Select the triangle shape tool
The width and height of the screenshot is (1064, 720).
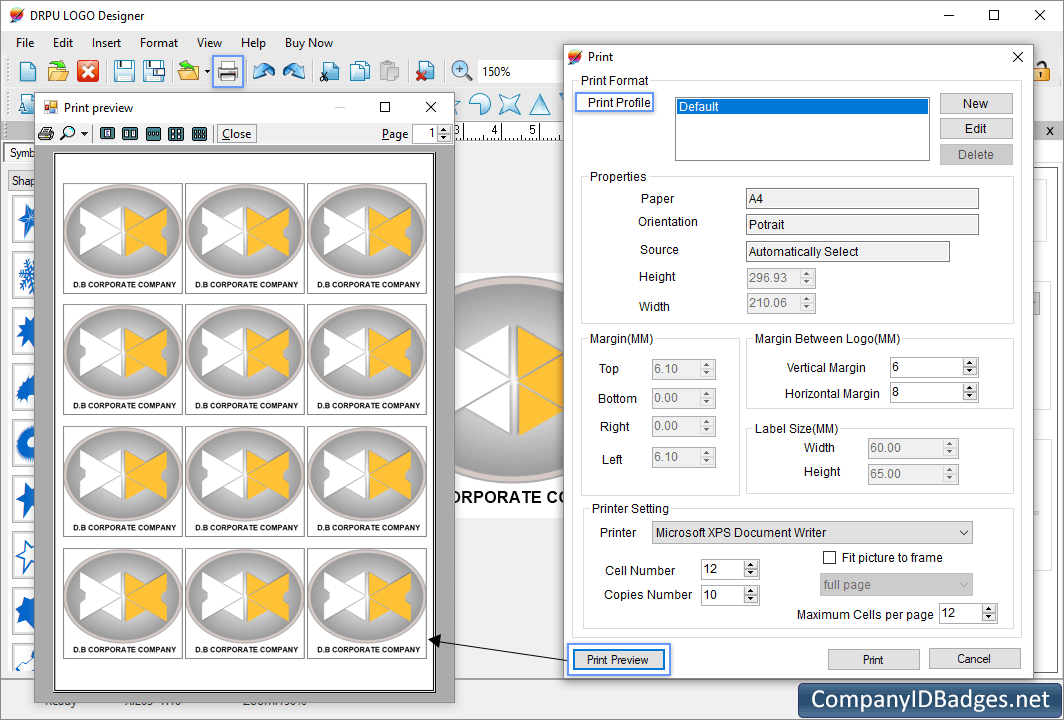540,105
